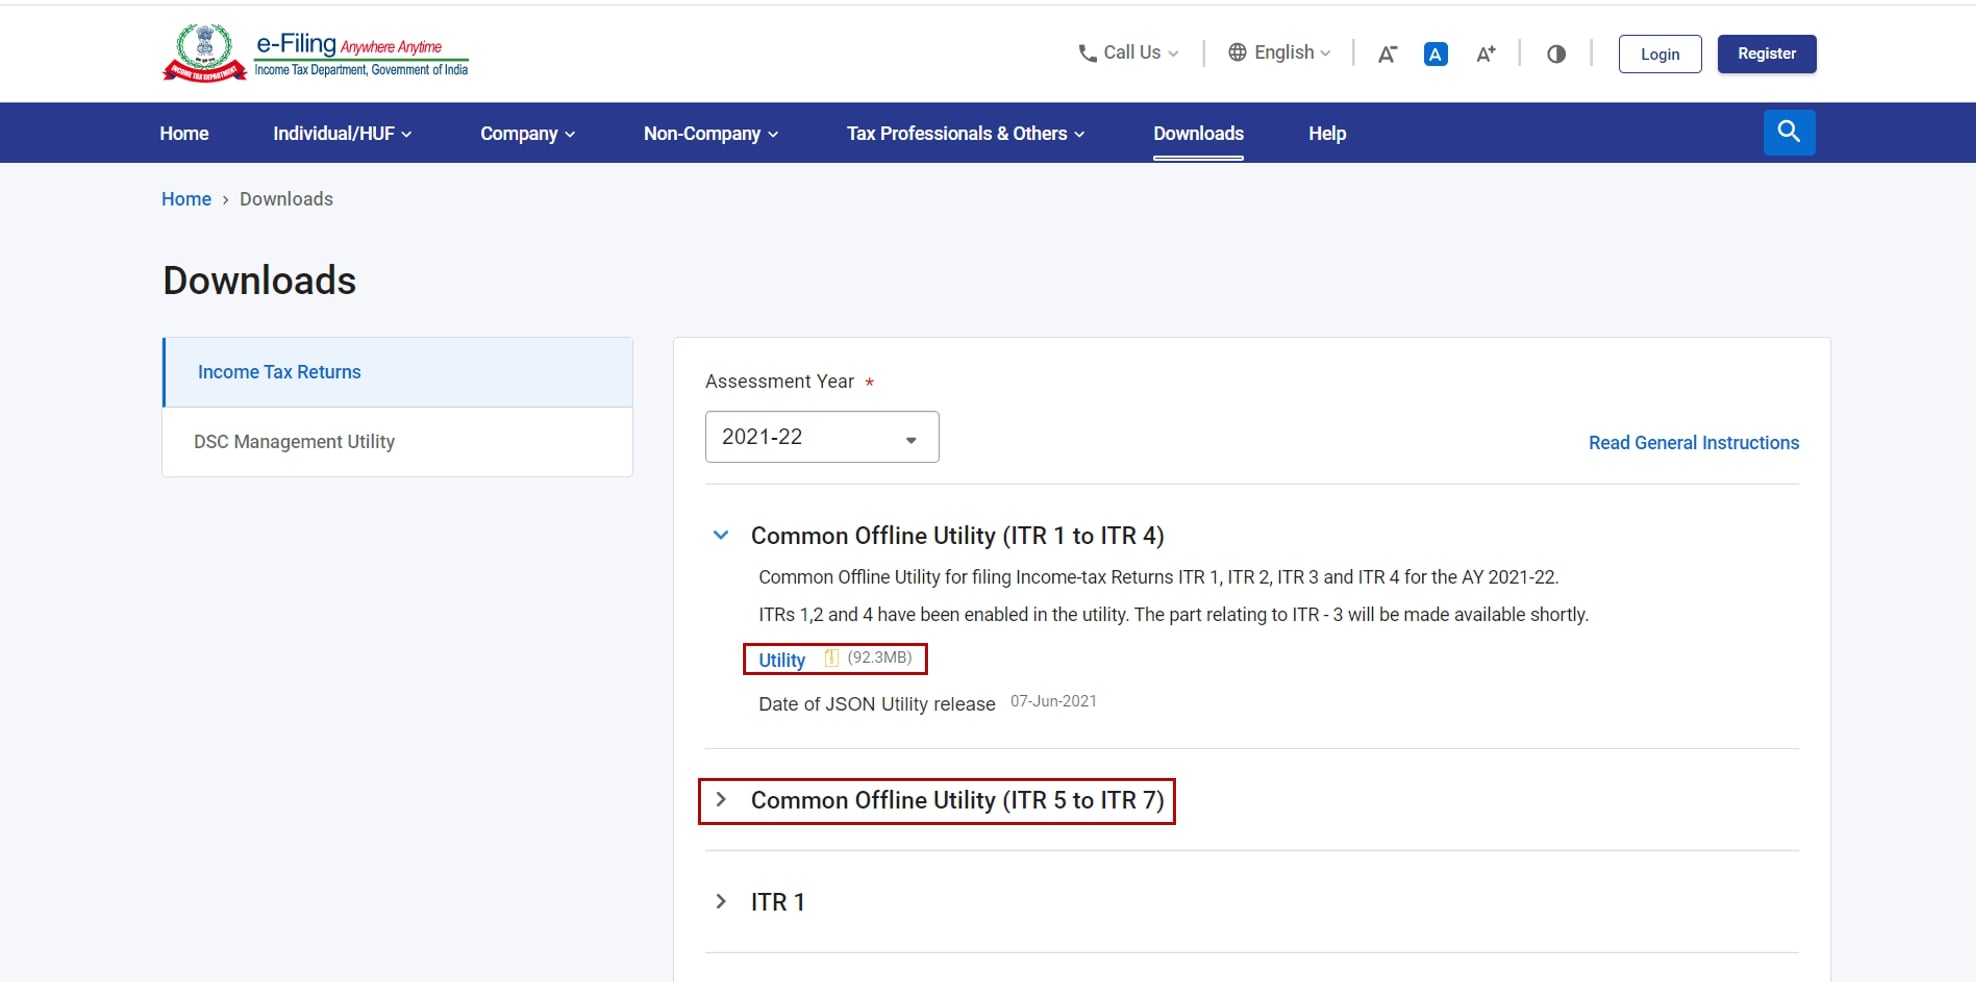
Task: Click the globe icon beside English
Action: (x=1237, y=52)
